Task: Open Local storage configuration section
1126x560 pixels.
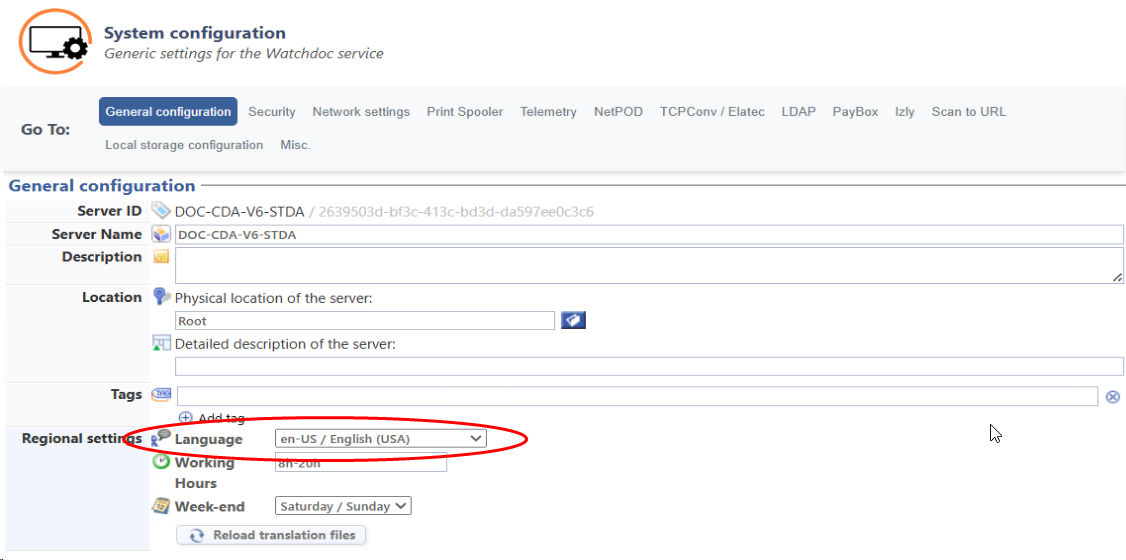Action: [184, 145]
